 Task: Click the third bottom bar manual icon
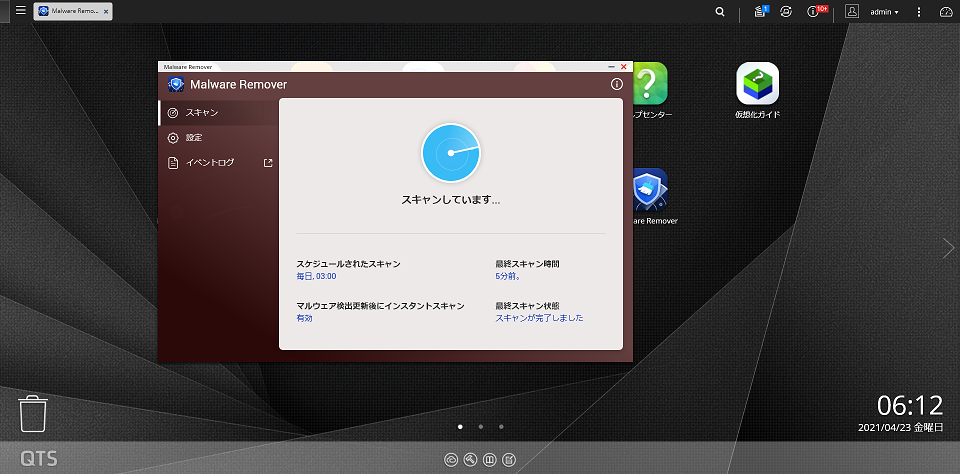(x=489, y=460)
